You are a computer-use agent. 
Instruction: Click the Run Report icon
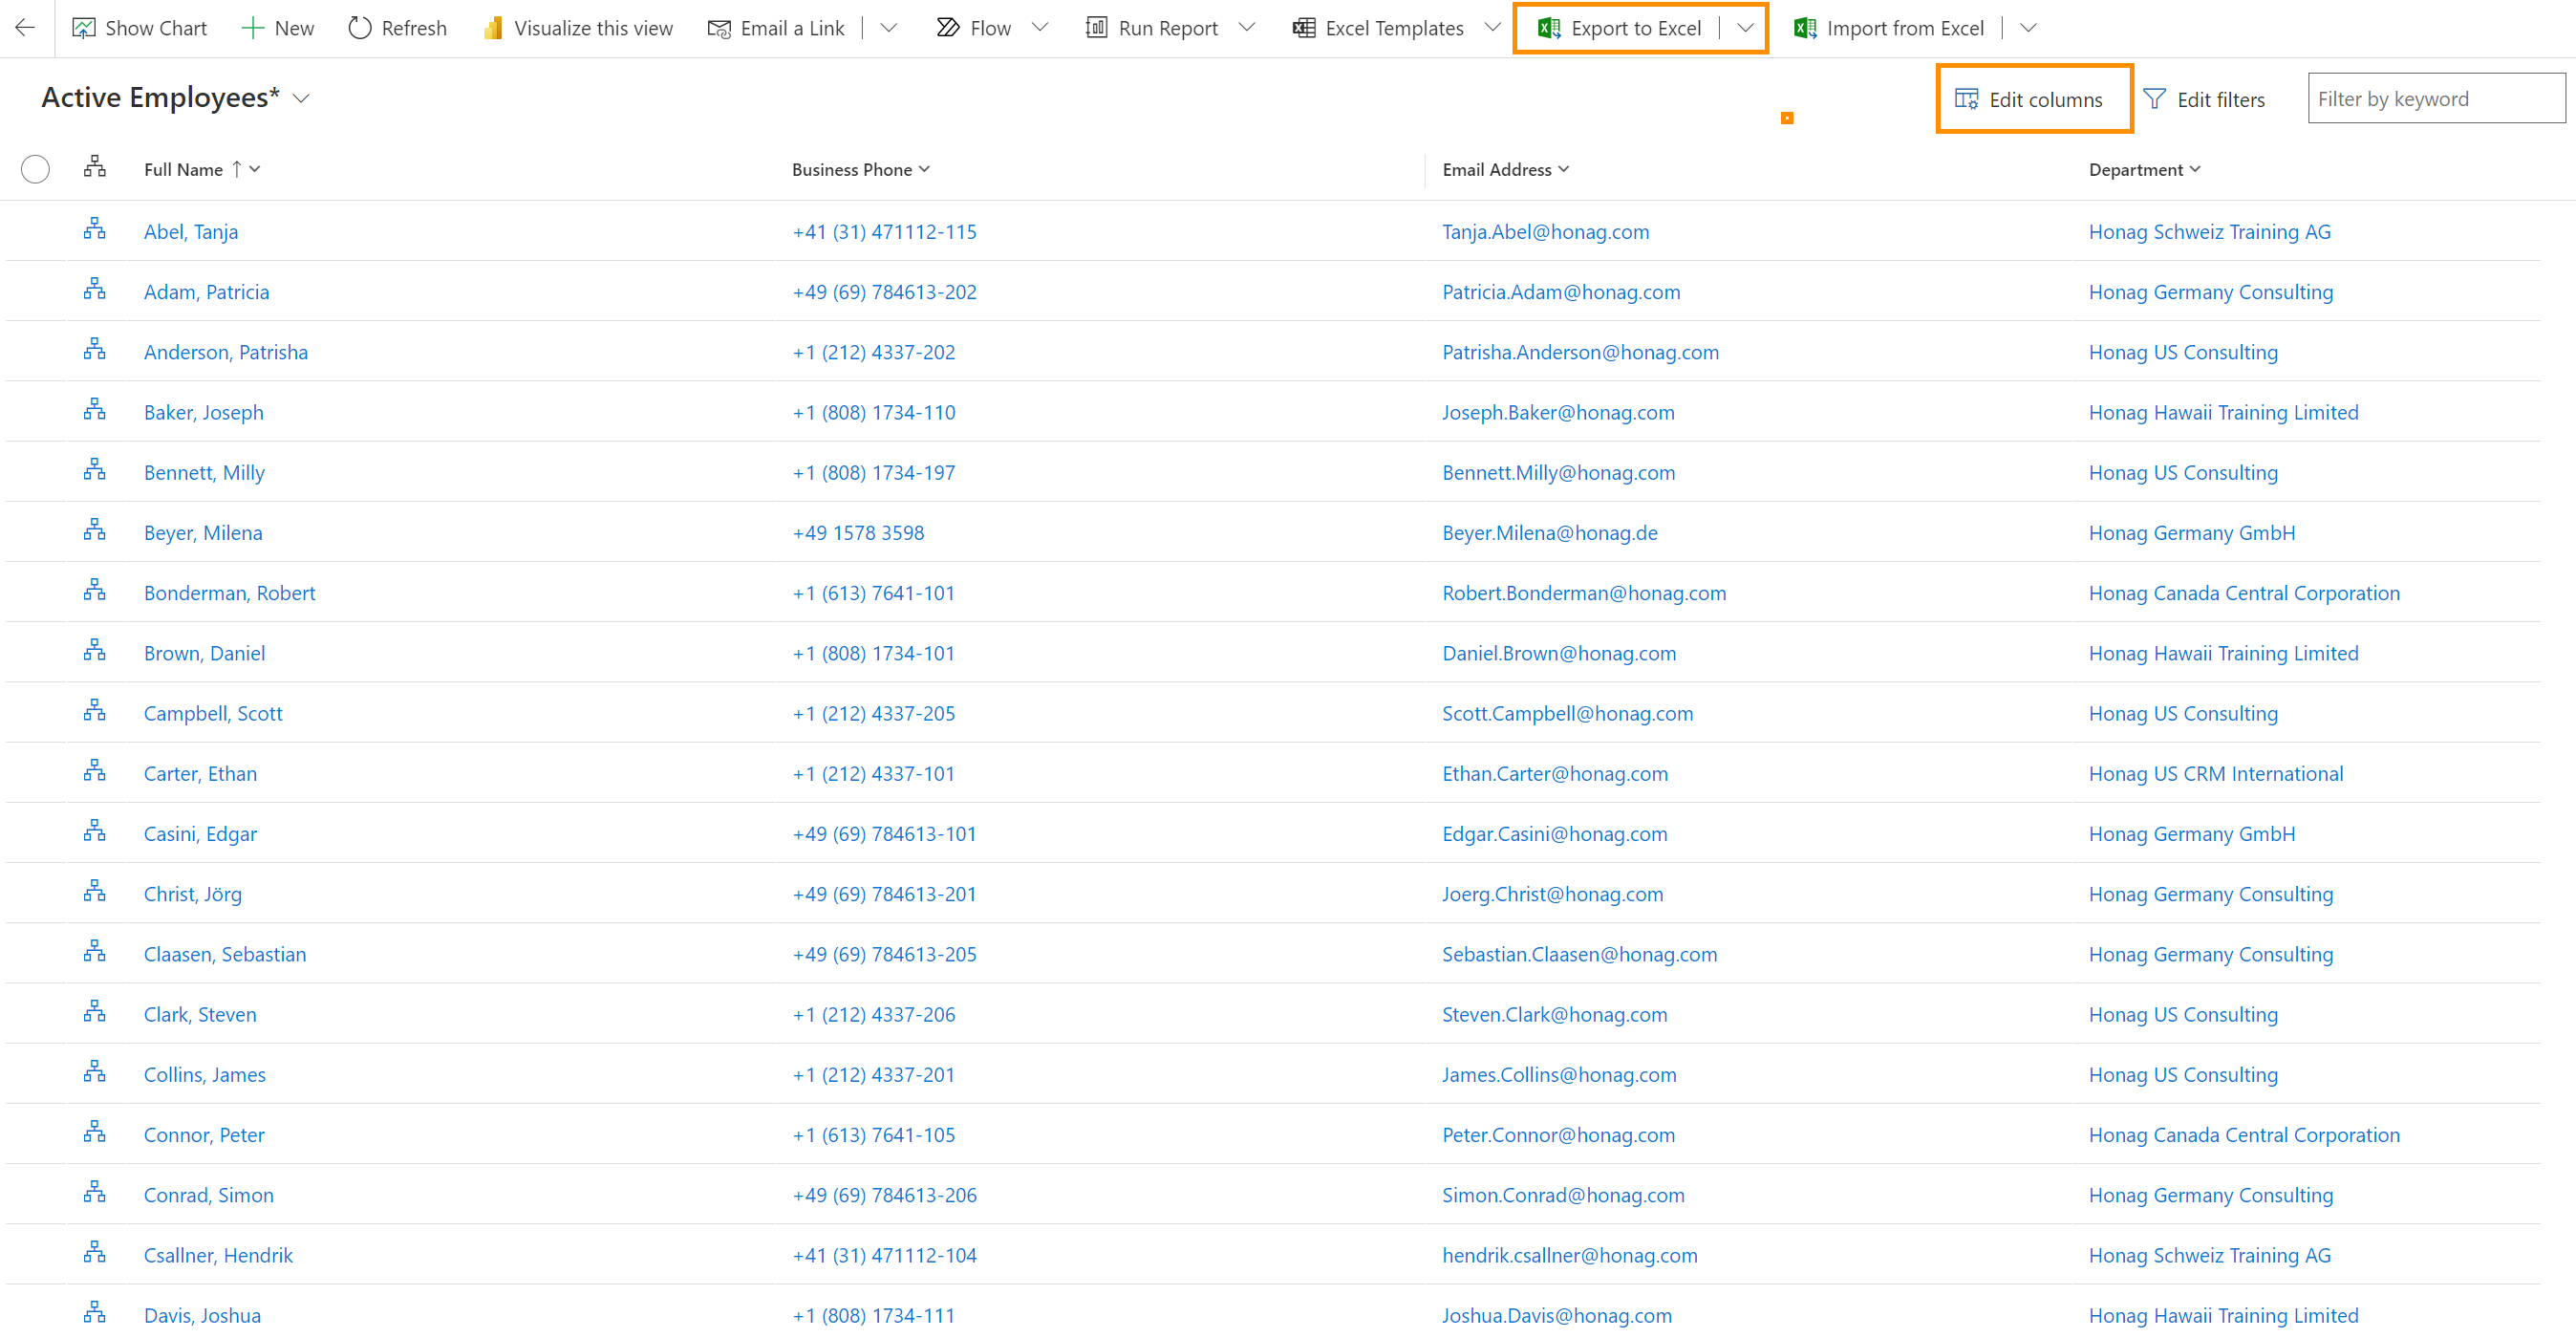pyautogui.click(x=1096, y=28)
